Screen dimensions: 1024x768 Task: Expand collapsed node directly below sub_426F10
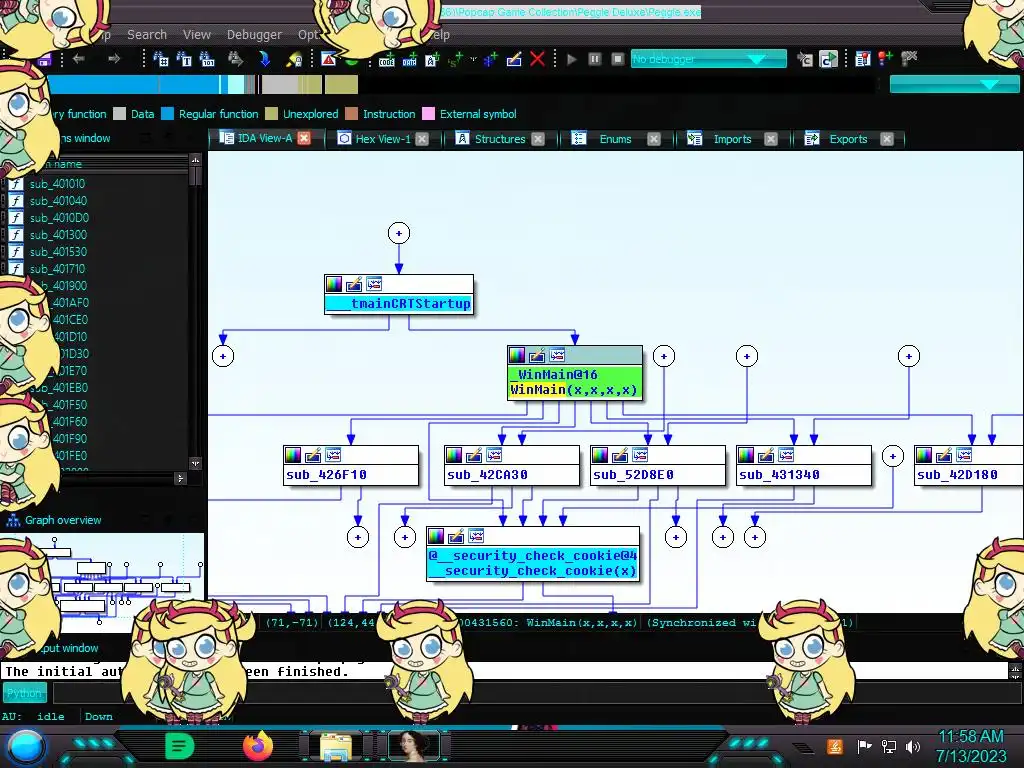pos(358,537)
